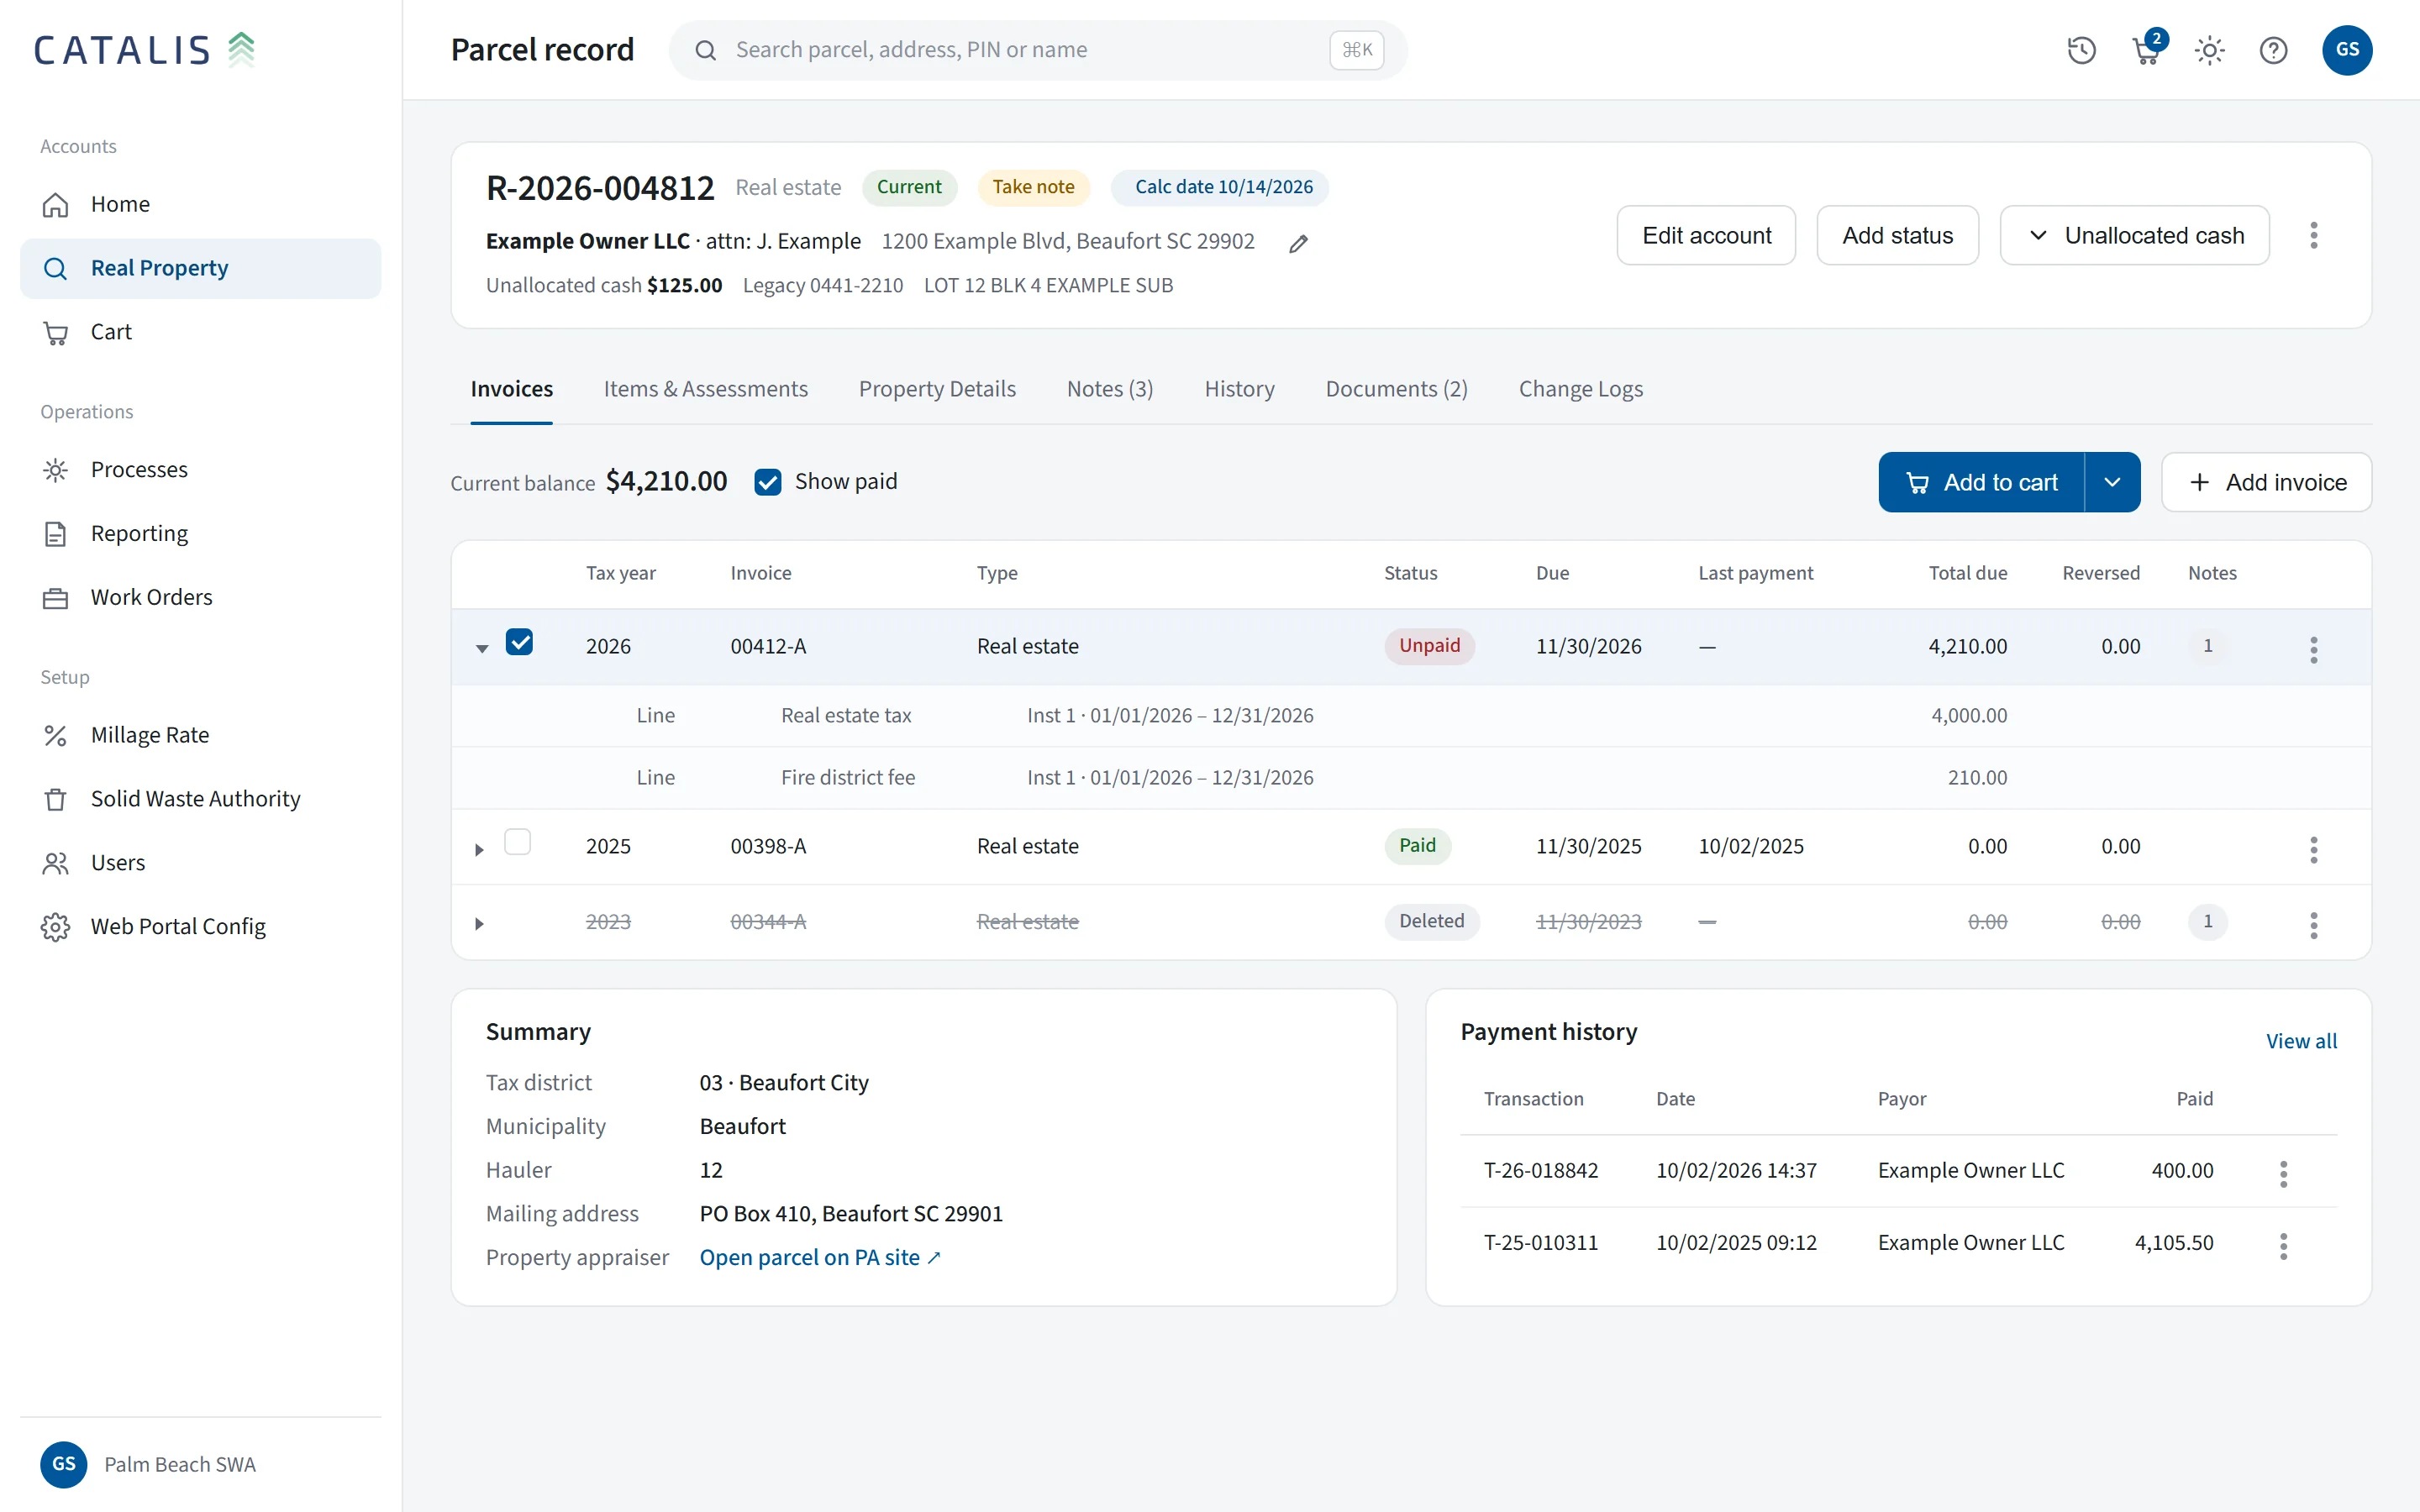Open the parcel header more options menu
This screenshot has height=1512, width=2420.
click(x=2313, y=235)
